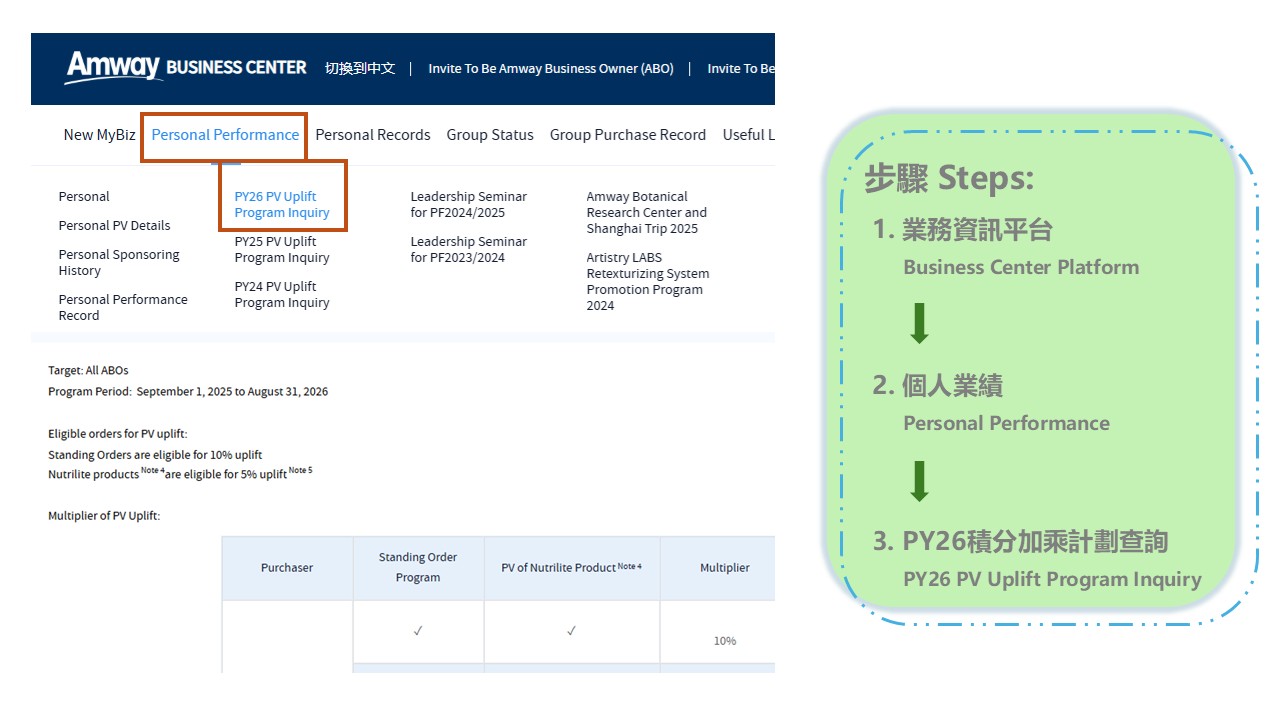Image resolution: width=1280 pixels, height=720 pixels.
Task: Click the 10% multiplier cell
Action: click(x=725, y=641)
